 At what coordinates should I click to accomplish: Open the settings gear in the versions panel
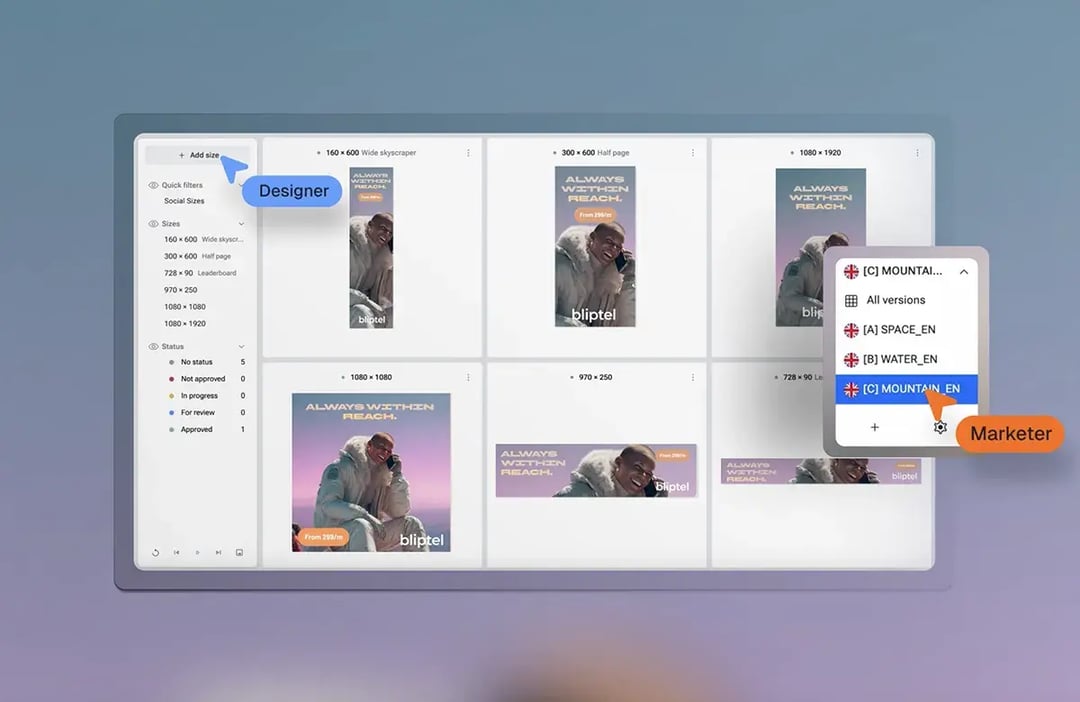point(940,427)
